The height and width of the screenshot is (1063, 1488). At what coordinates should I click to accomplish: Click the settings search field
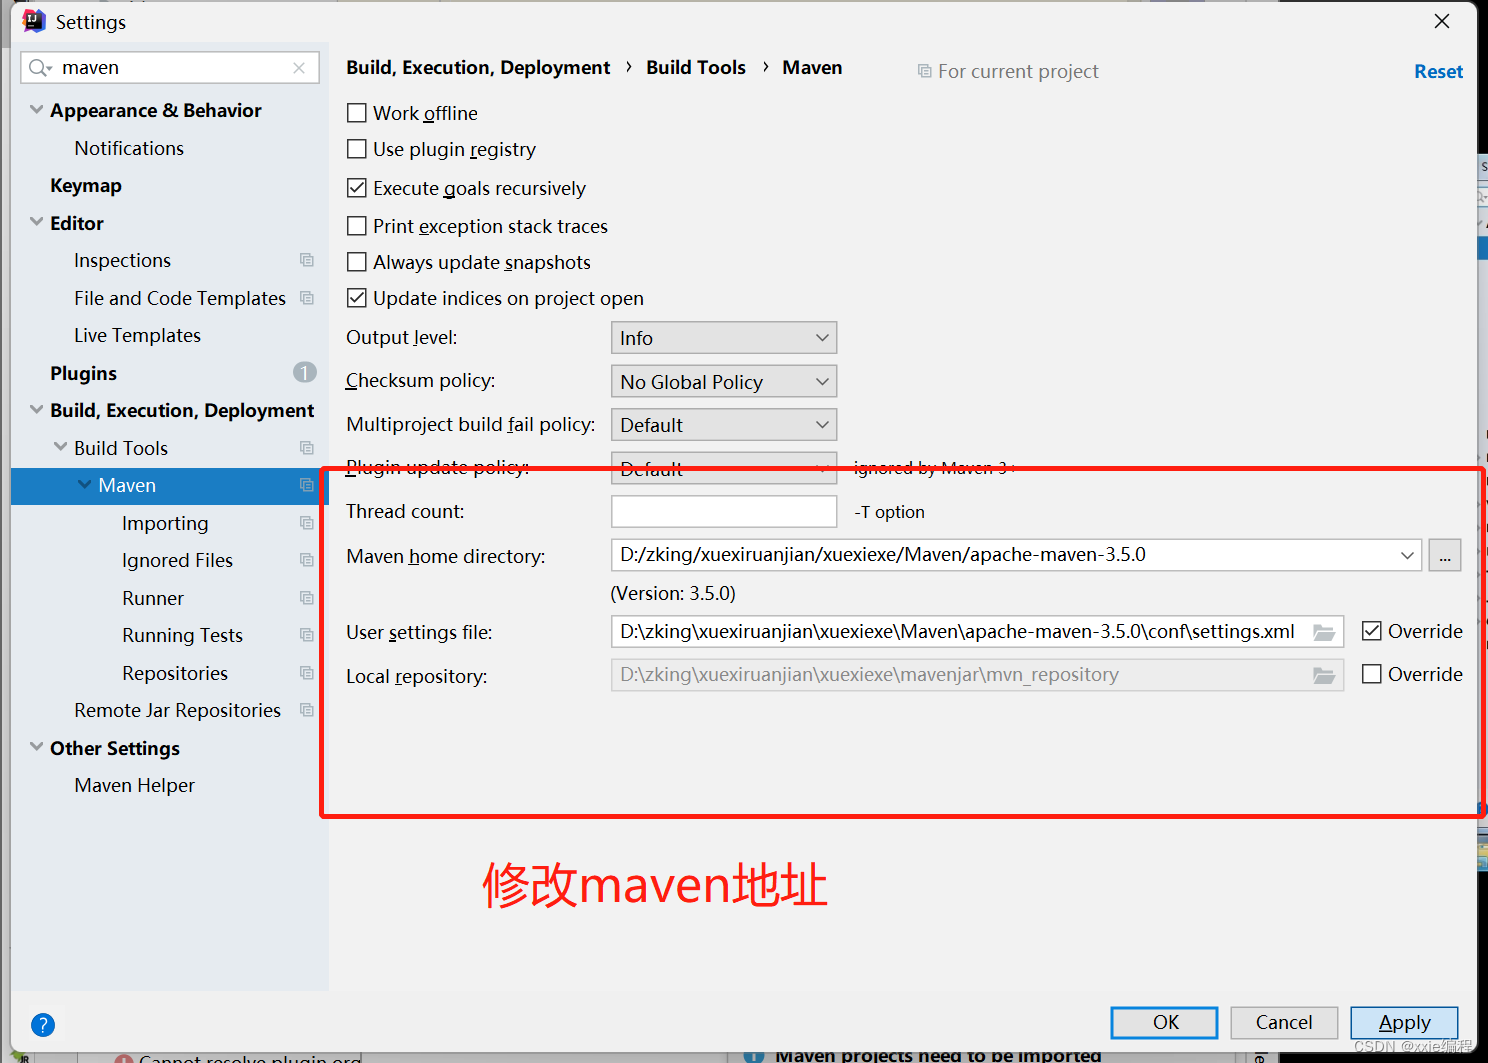tap(170, 68)
